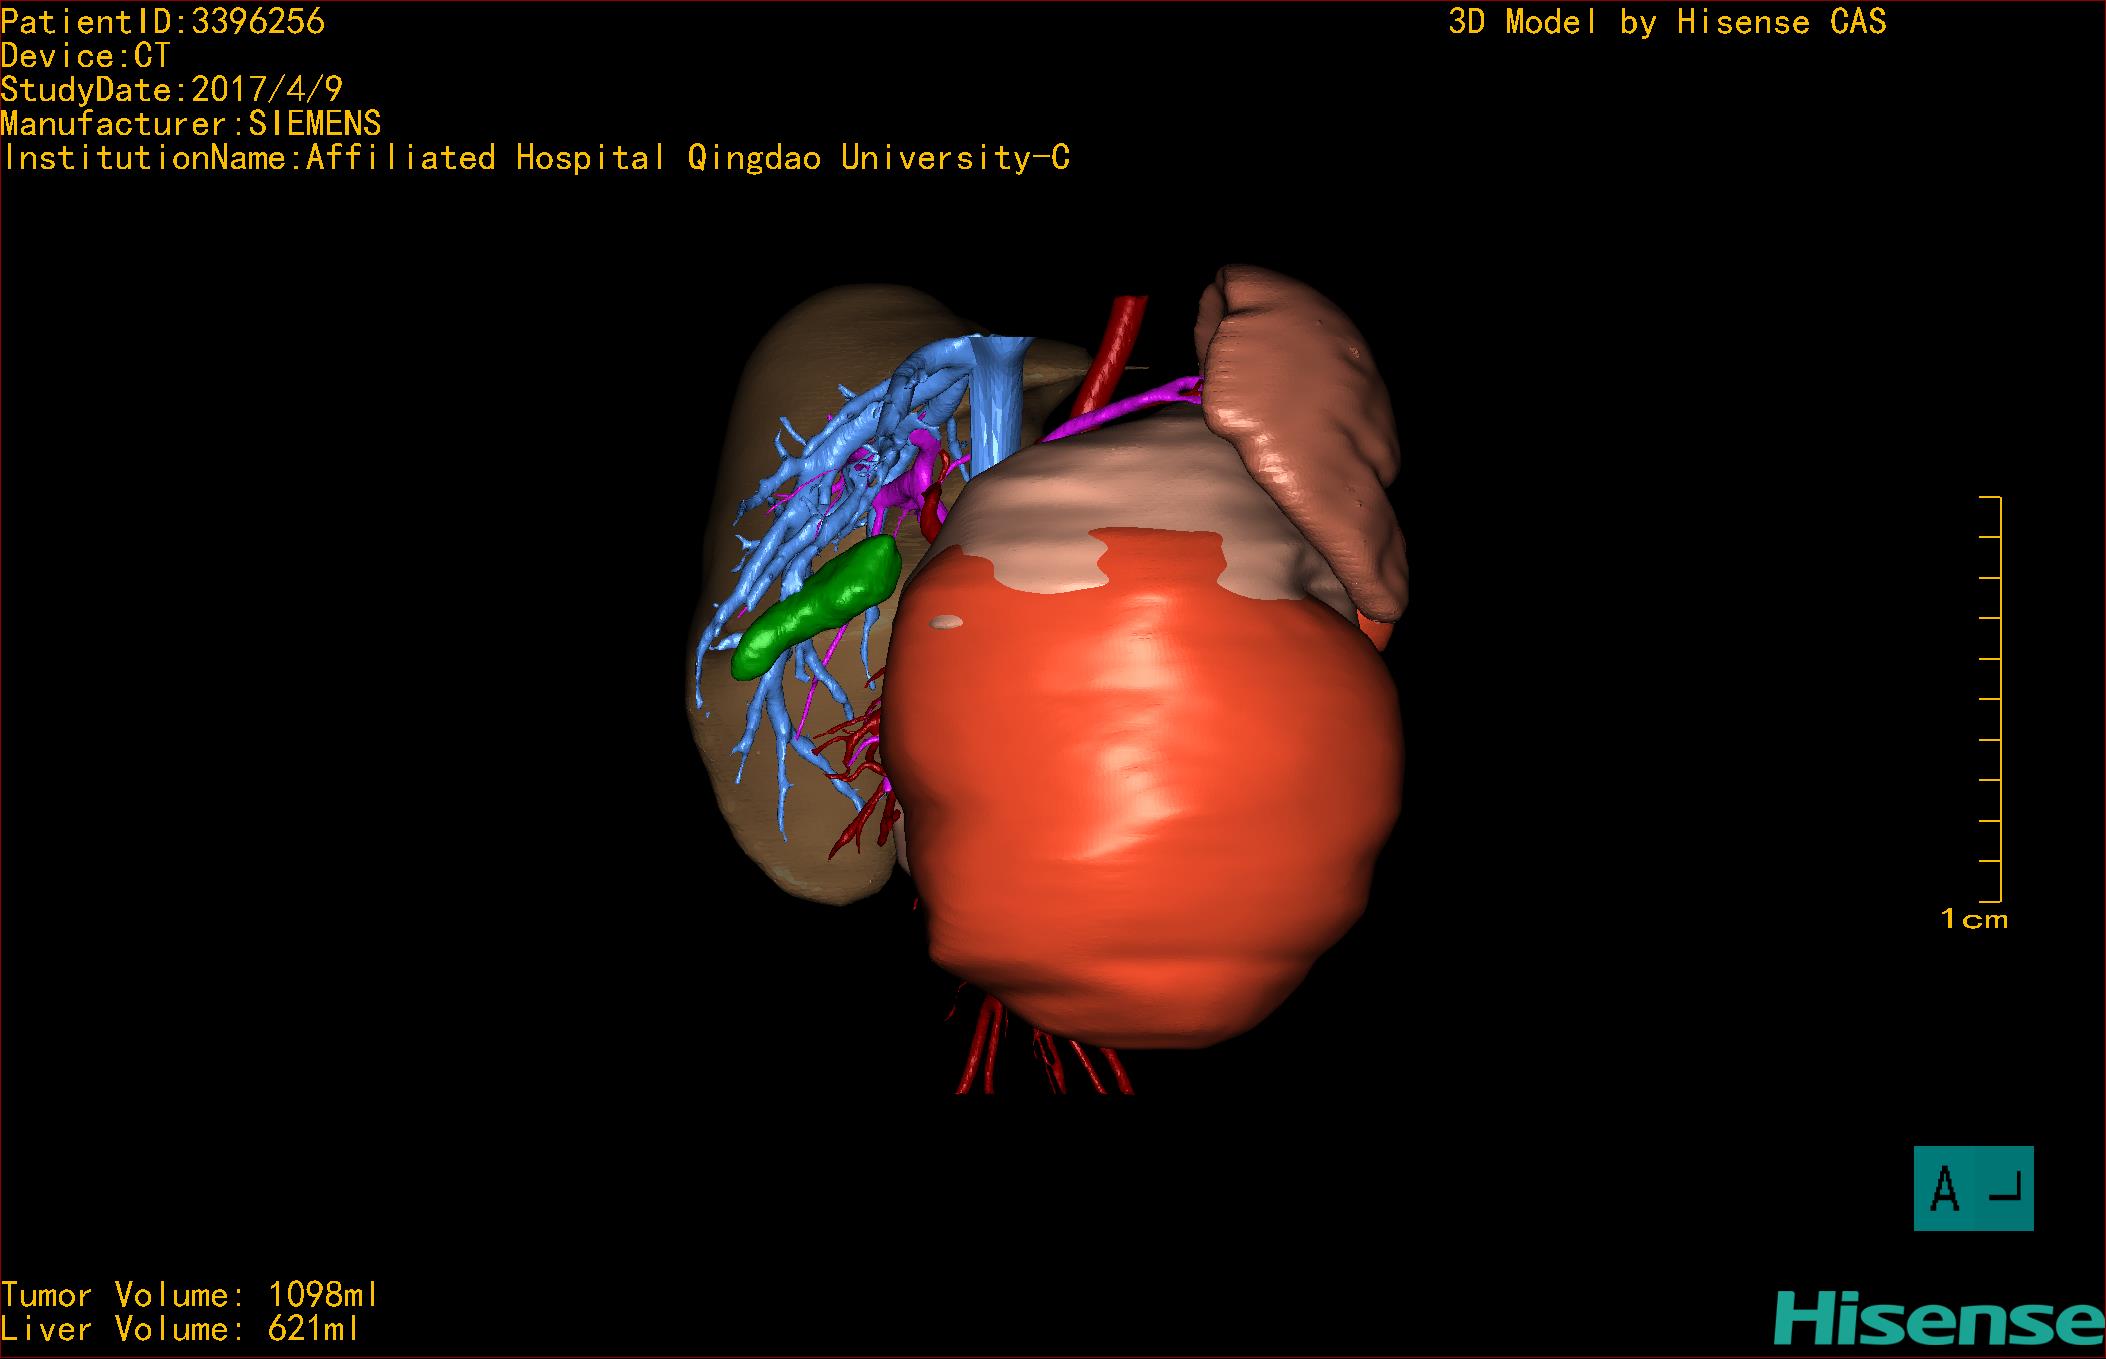Click the InstitutionName overlay text

pos(536,158)
